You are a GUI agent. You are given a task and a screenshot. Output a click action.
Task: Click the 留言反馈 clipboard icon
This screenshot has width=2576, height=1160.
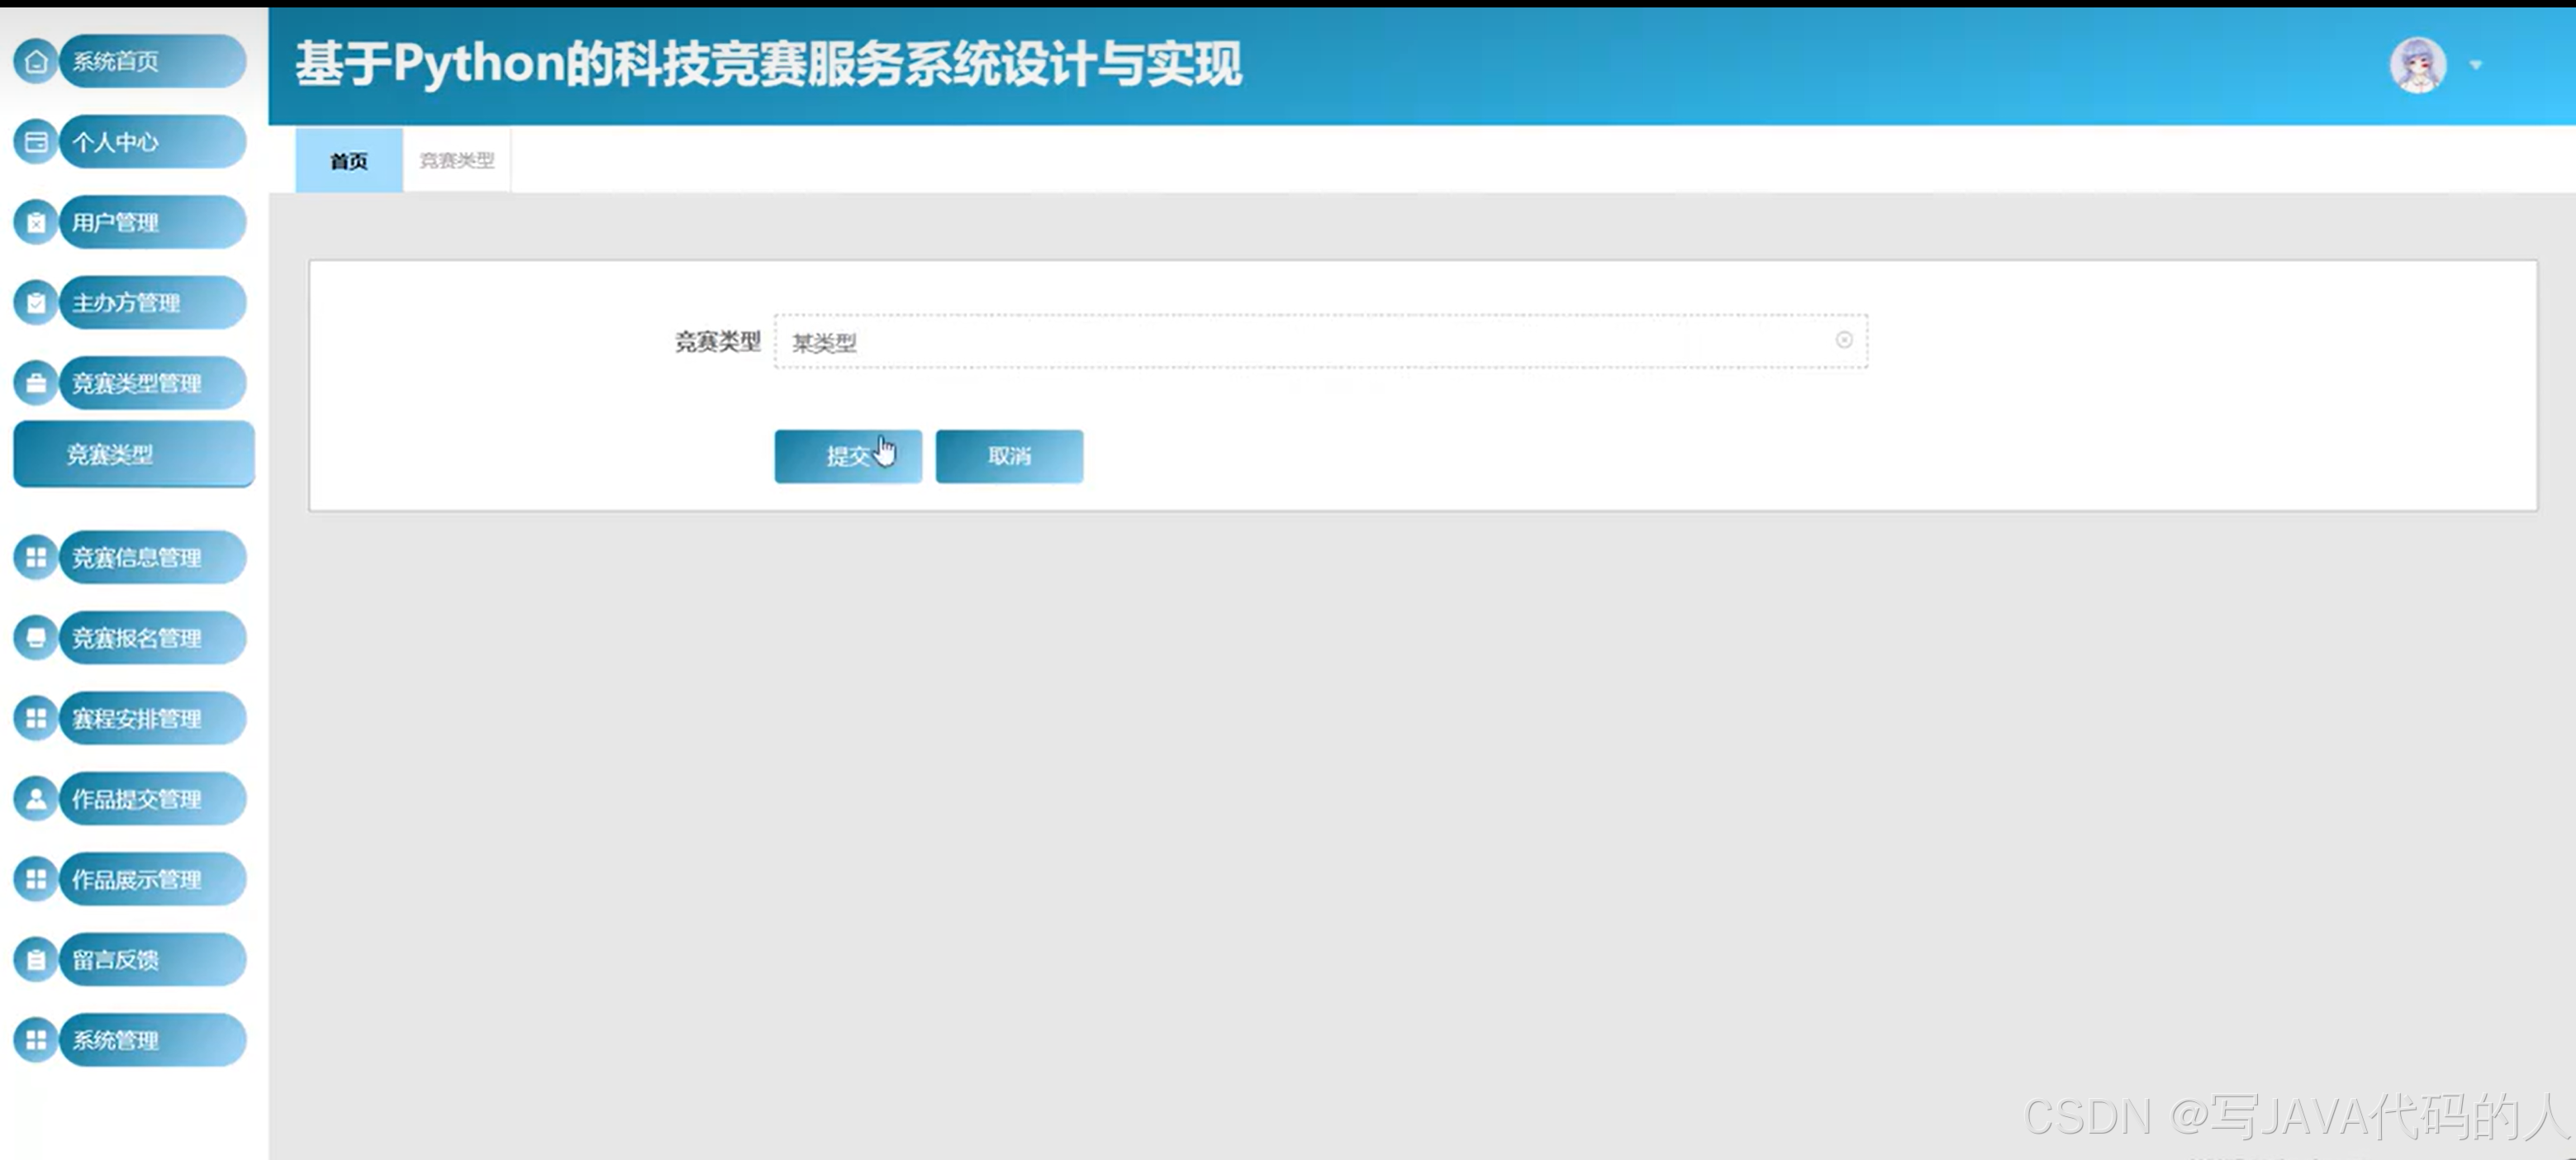pos(36,959)
